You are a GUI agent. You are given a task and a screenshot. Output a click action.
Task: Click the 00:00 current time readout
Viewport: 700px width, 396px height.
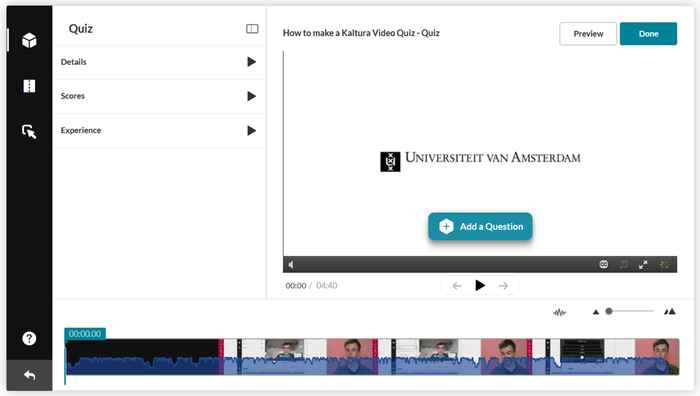(x=296, y=286)
